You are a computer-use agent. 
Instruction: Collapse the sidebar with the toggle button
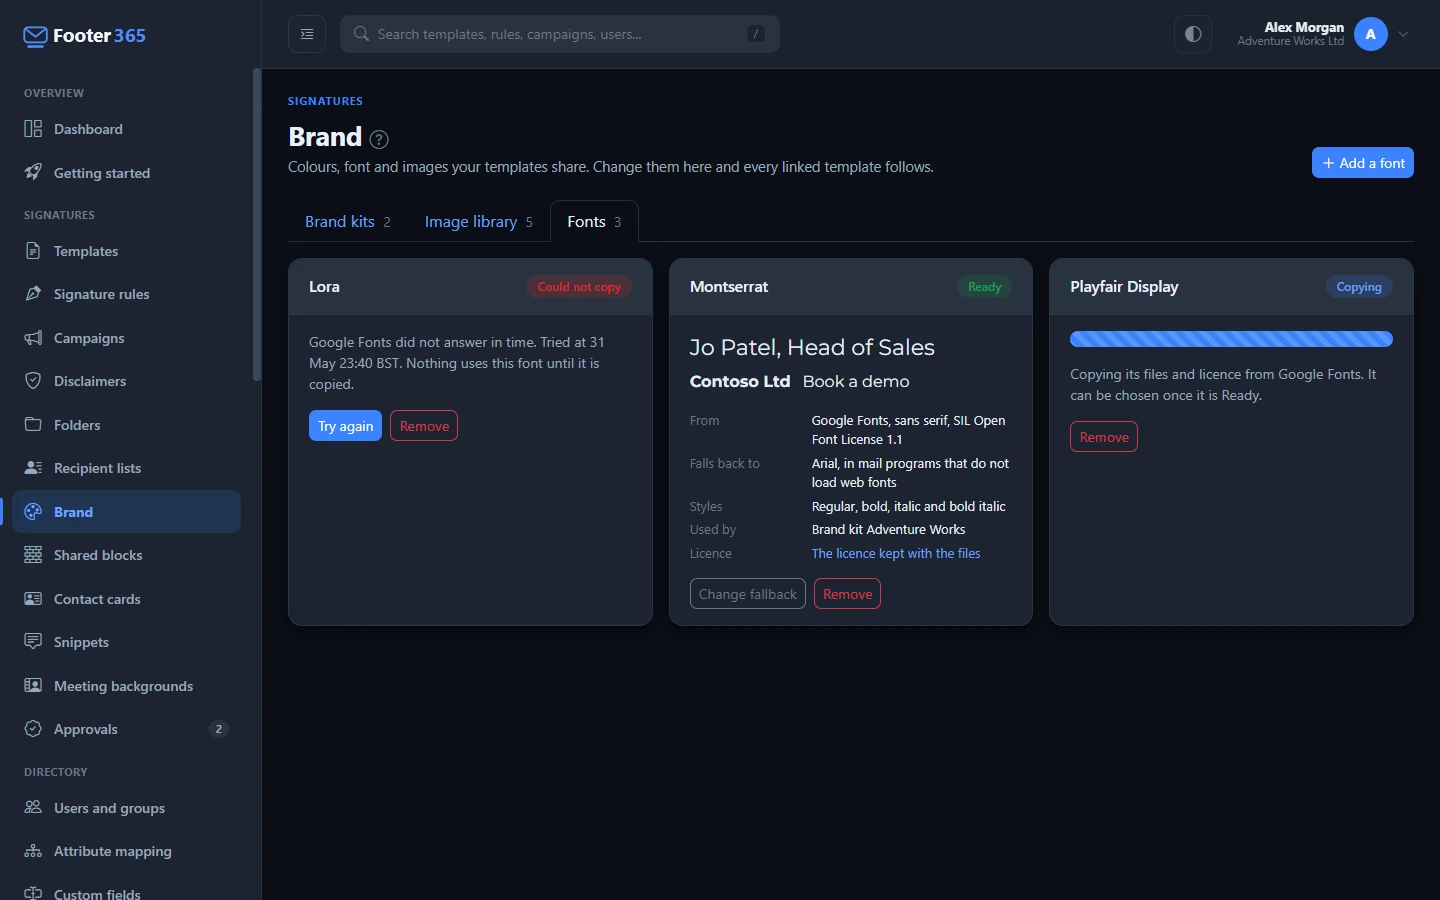point(307,34)
